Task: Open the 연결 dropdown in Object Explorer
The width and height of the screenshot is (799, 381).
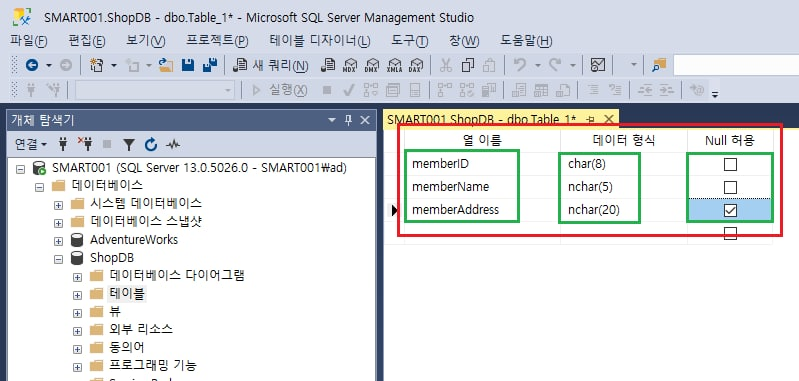Action: [x=31, y=145]
